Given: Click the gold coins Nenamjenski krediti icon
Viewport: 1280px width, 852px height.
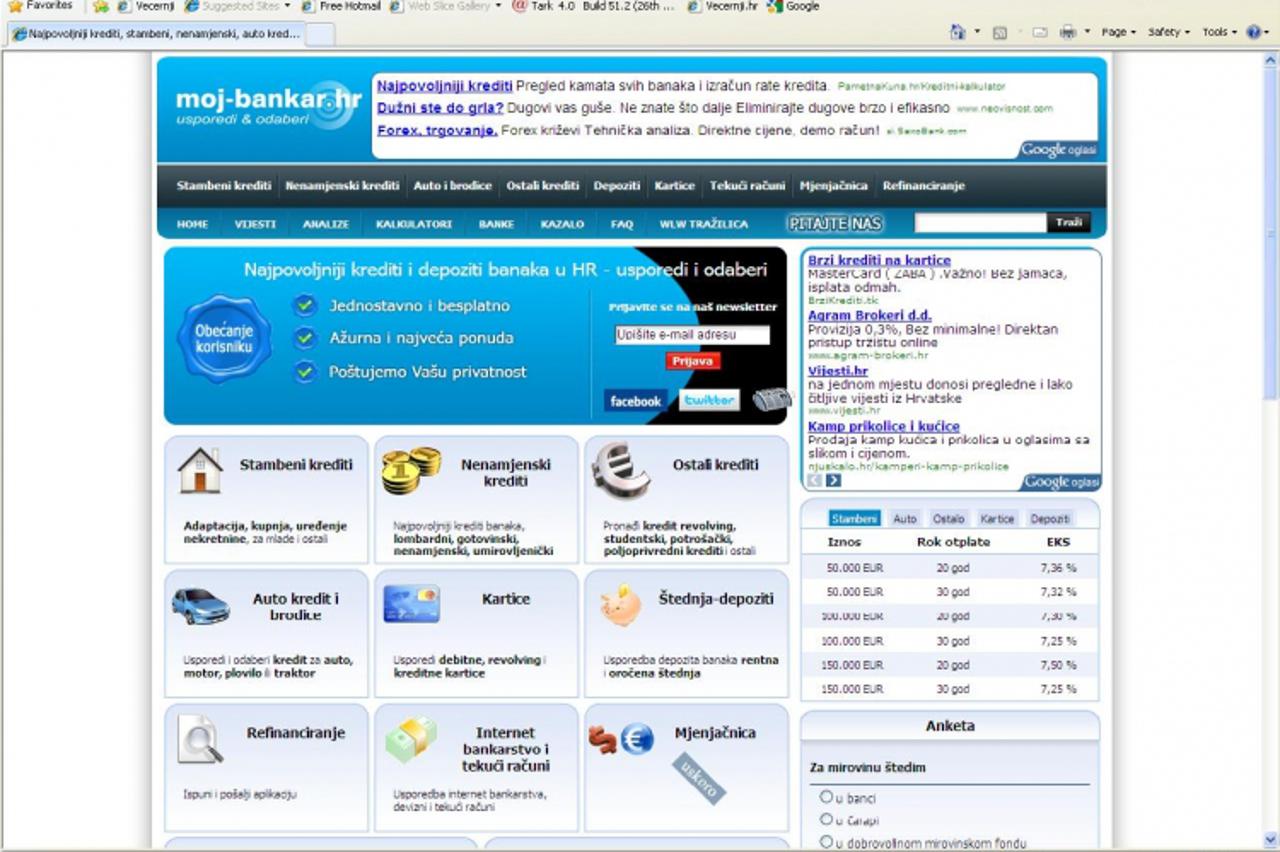Looking at the screenshot, I should [411, 470].
